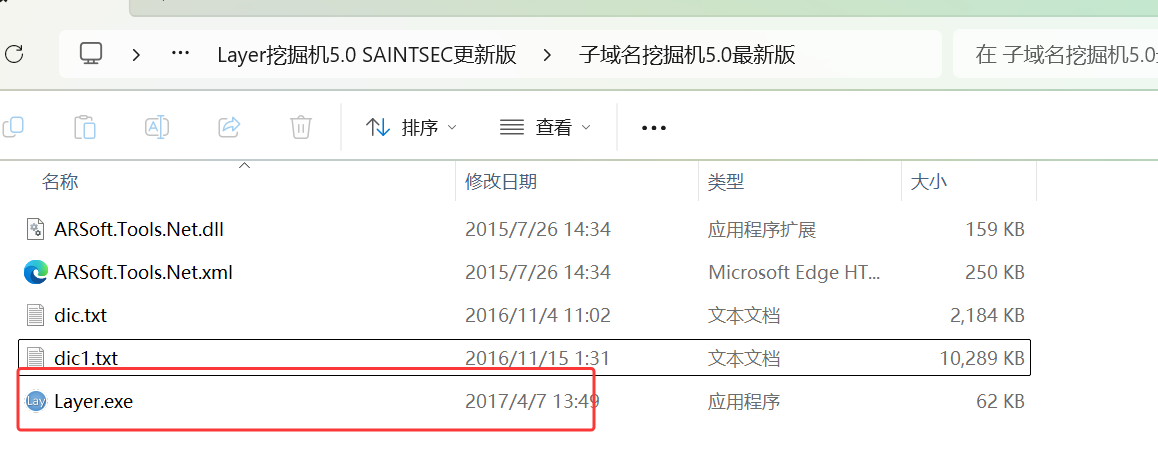Click the Microsoft Edge HT... type cell
Screen dimensions: 1158x466
[794, 273]
